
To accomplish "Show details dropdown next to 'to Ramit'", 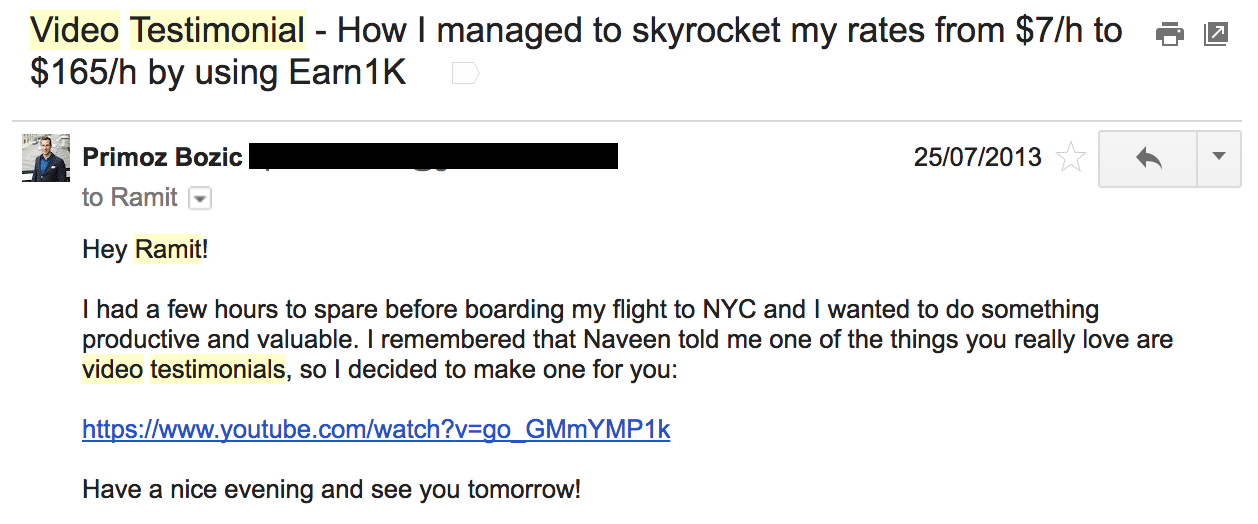I will coord(200,199).
